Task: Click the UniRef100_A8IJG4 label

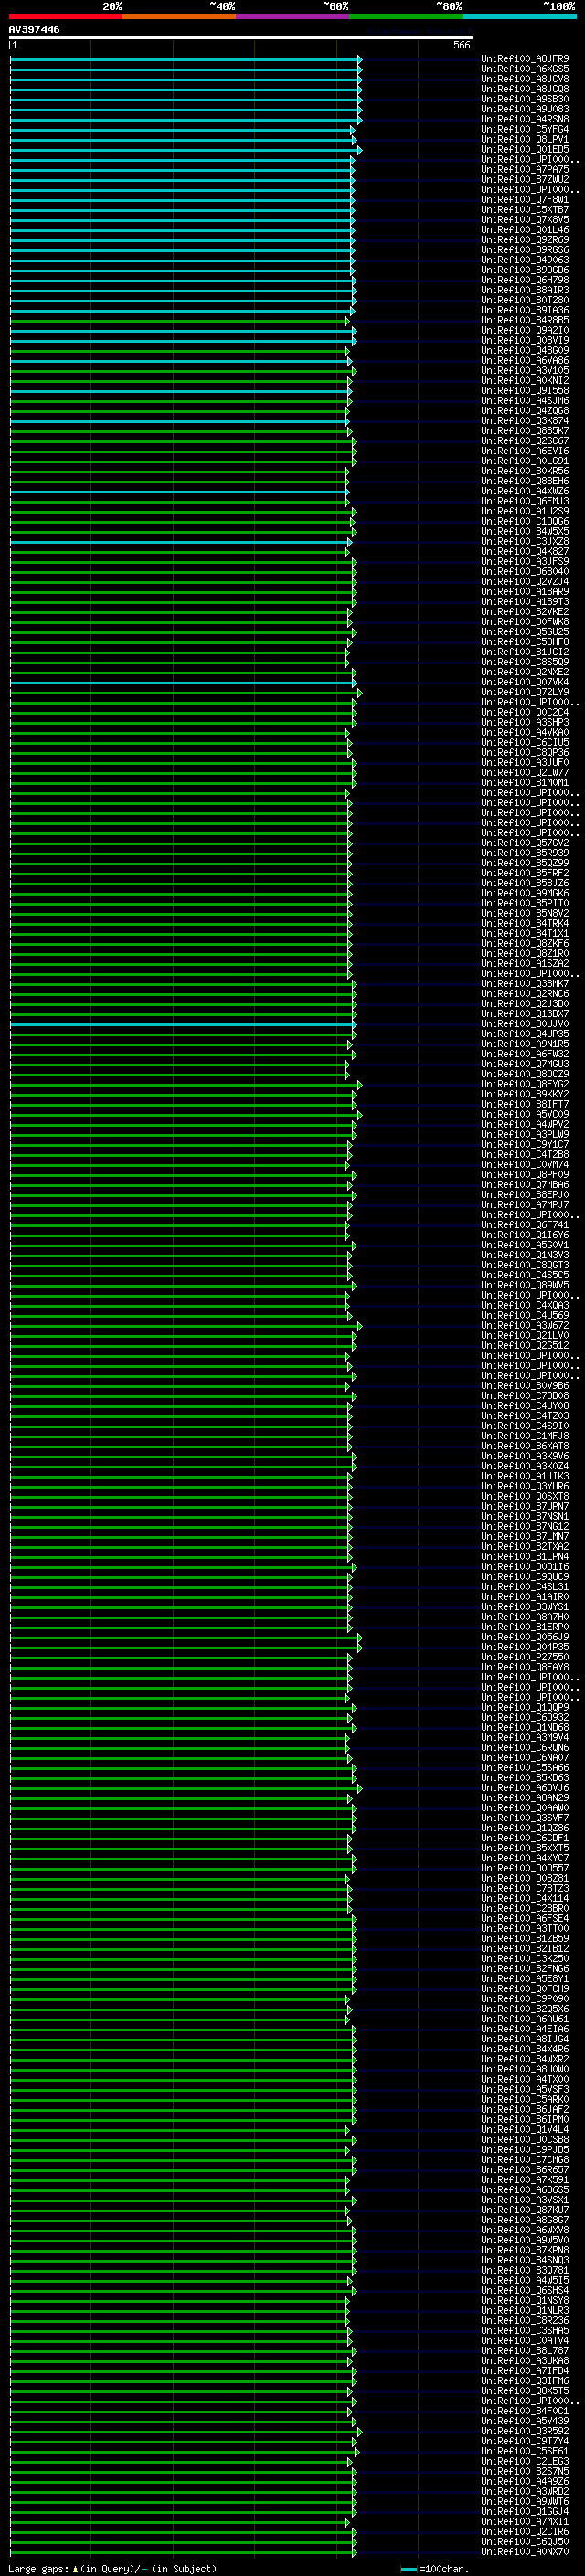Action: 525,2039
